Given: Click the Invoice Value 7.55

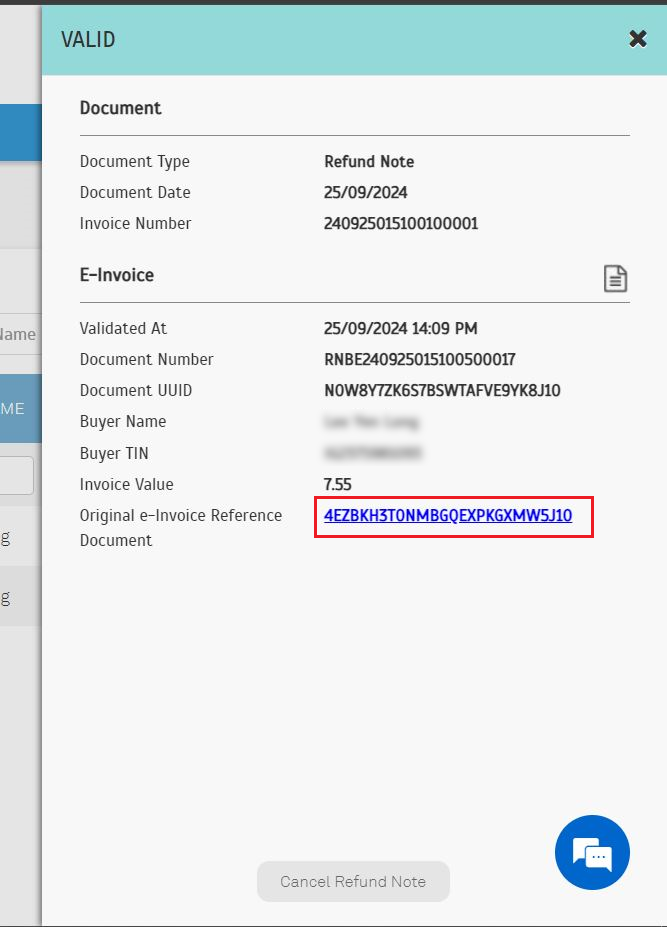Looking at the screenshot, I should [x=338, y=484].
